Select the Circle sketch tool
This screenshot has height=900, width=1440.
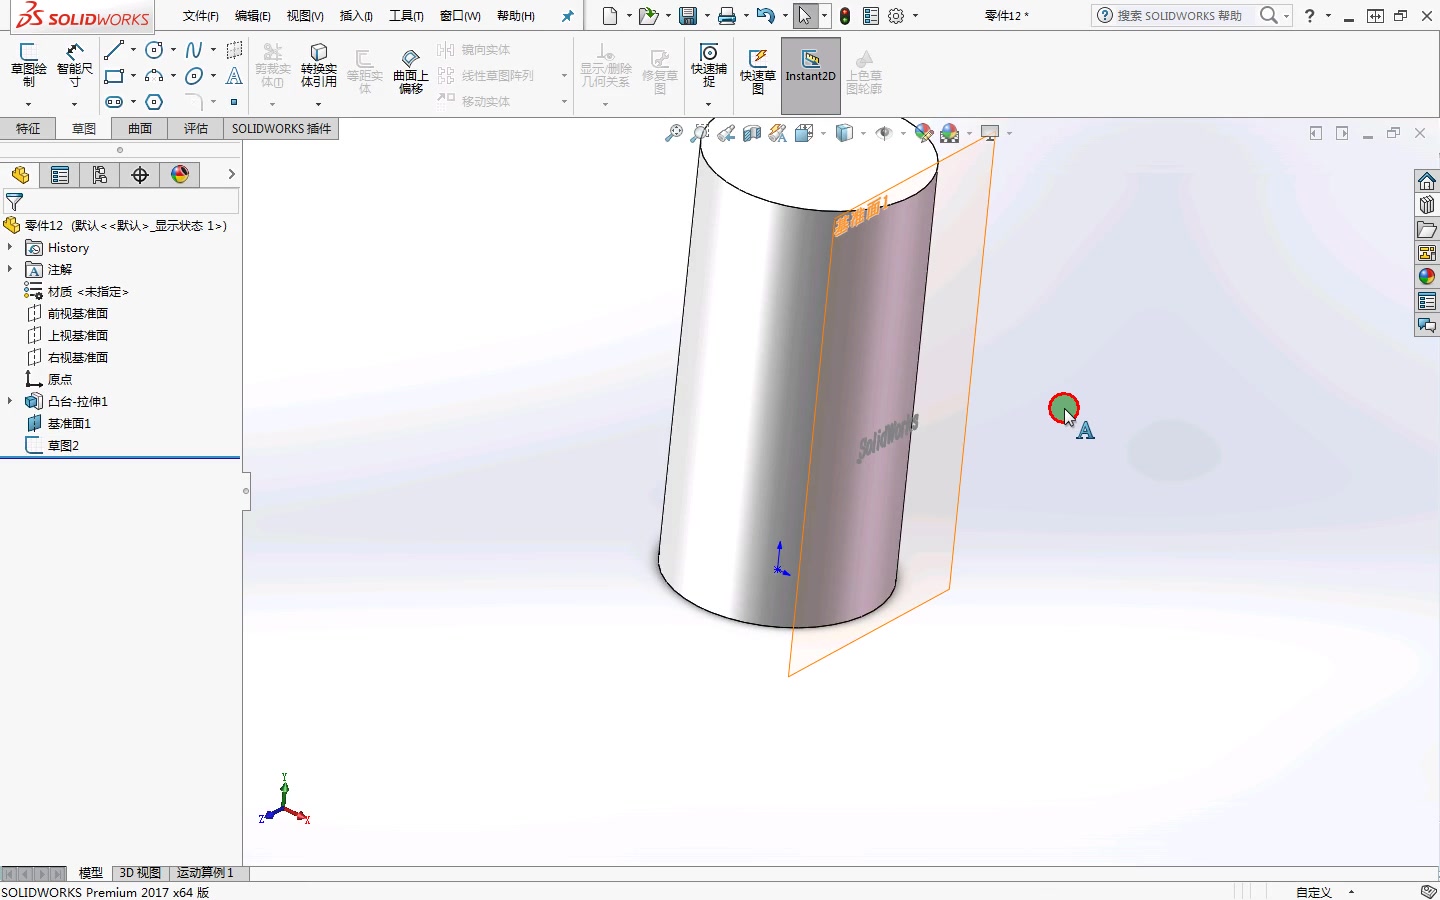[155, 50]
